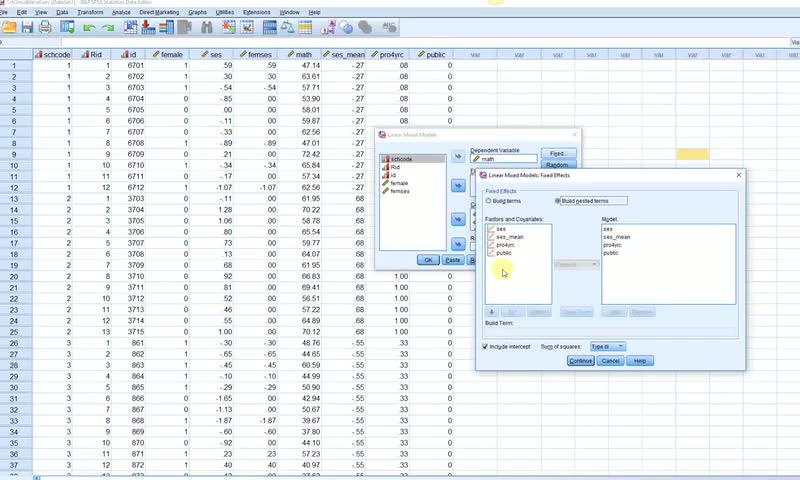Select femses in the Linear Mixed Models variable list
Screen dimensions: 800x480
(400, 191)
